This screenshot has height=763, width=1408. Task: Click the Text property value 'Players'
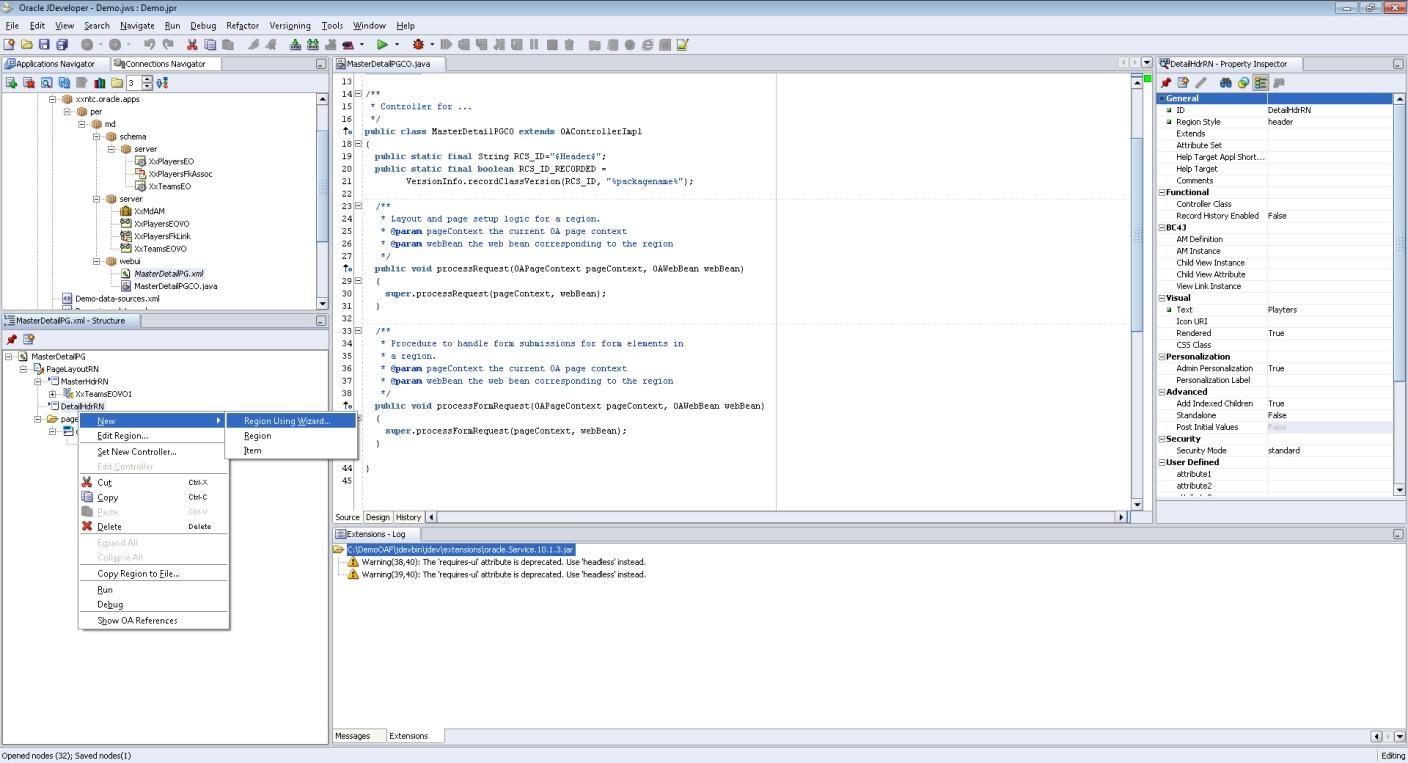tap(1329, 310)
